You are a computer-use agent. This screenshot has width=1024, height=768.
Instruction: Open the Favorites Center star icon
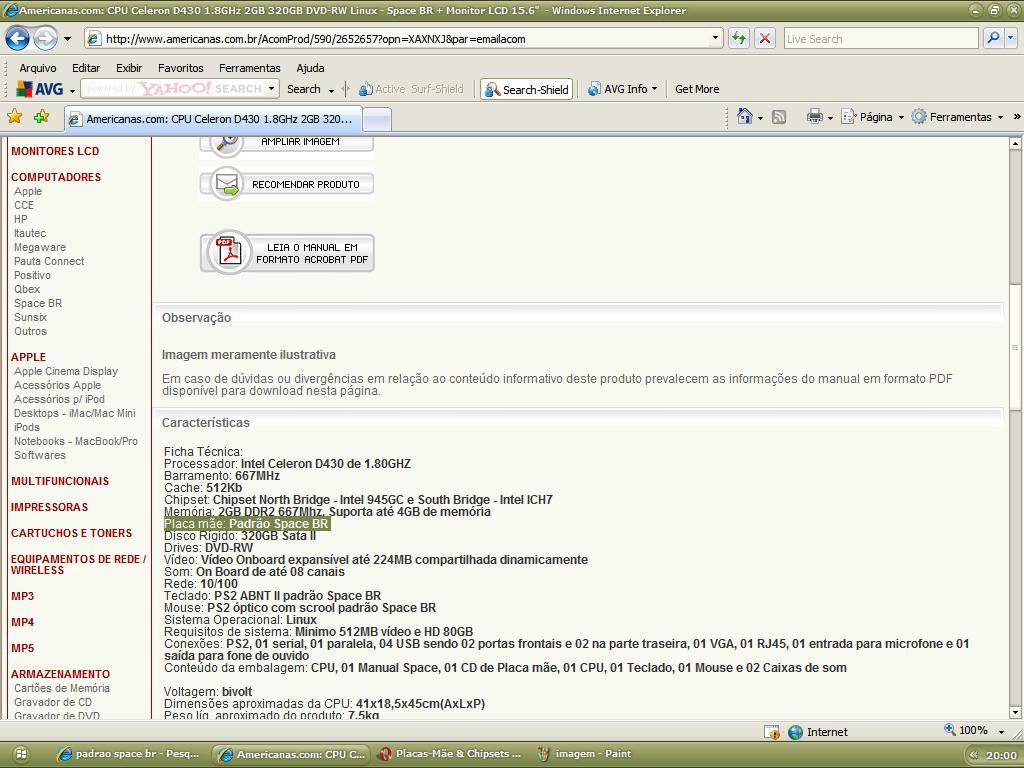[x=14, y=117]
